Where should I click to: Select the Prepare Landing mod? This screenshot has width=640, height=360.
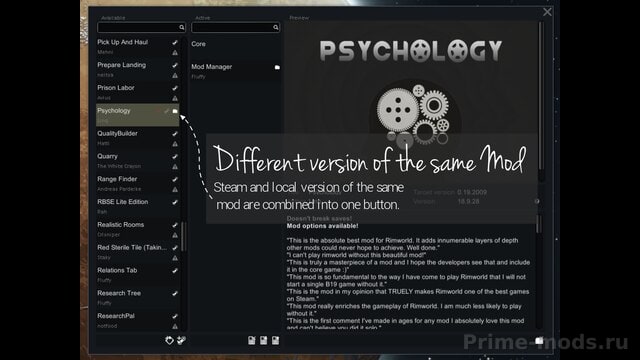138,70
